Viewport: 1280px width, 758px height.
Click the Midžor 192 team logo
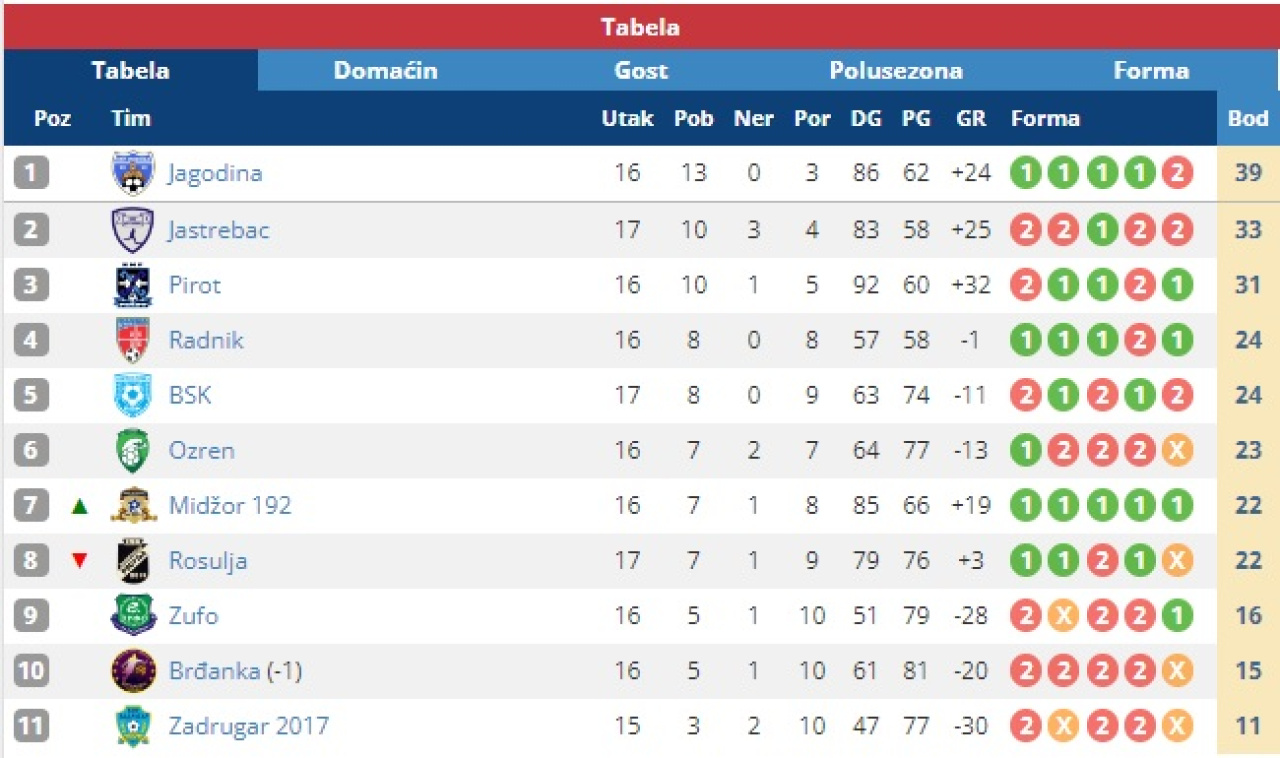pos(133,505)
